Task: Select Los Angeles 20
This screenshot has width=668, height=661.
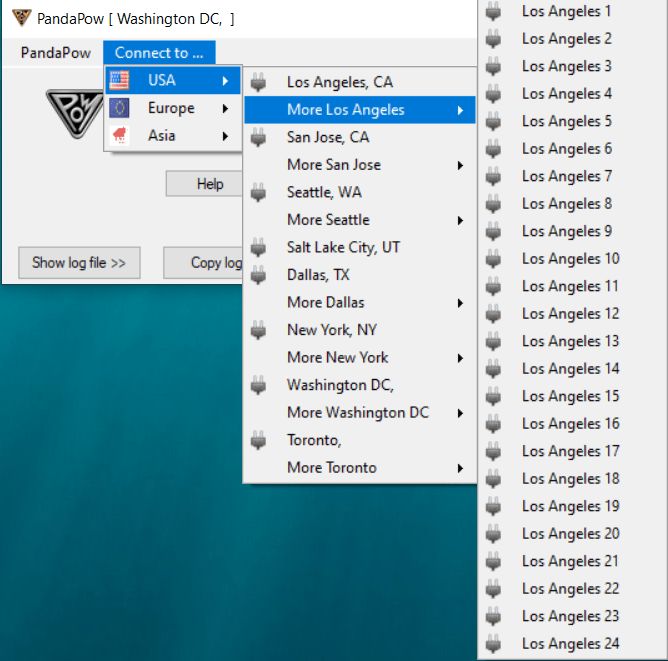Action: [572, 533]
